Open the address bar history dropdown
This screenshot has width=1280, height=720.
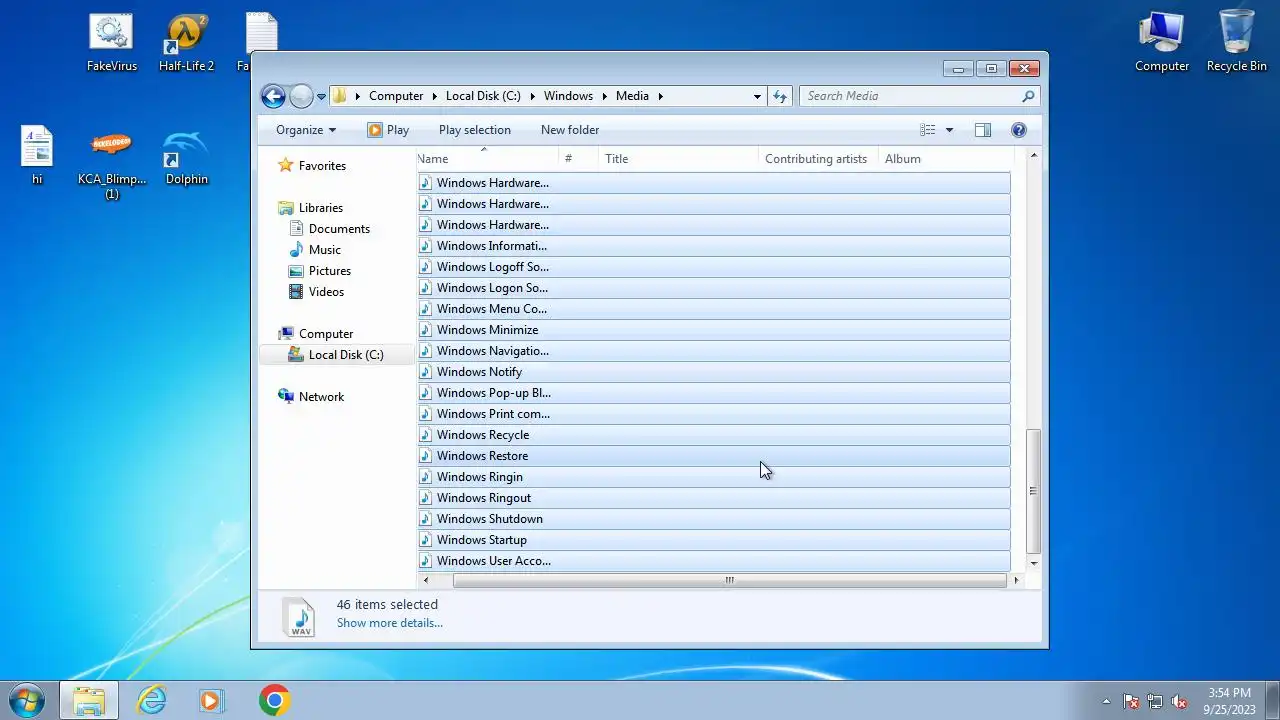tap(757, 96)
